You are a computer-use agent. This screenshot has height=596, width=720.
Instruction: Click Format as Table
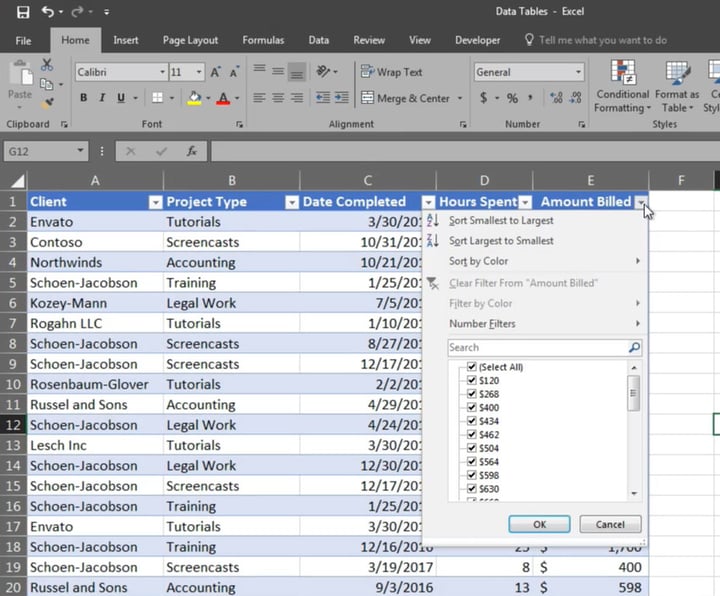(x=677, y=86)
